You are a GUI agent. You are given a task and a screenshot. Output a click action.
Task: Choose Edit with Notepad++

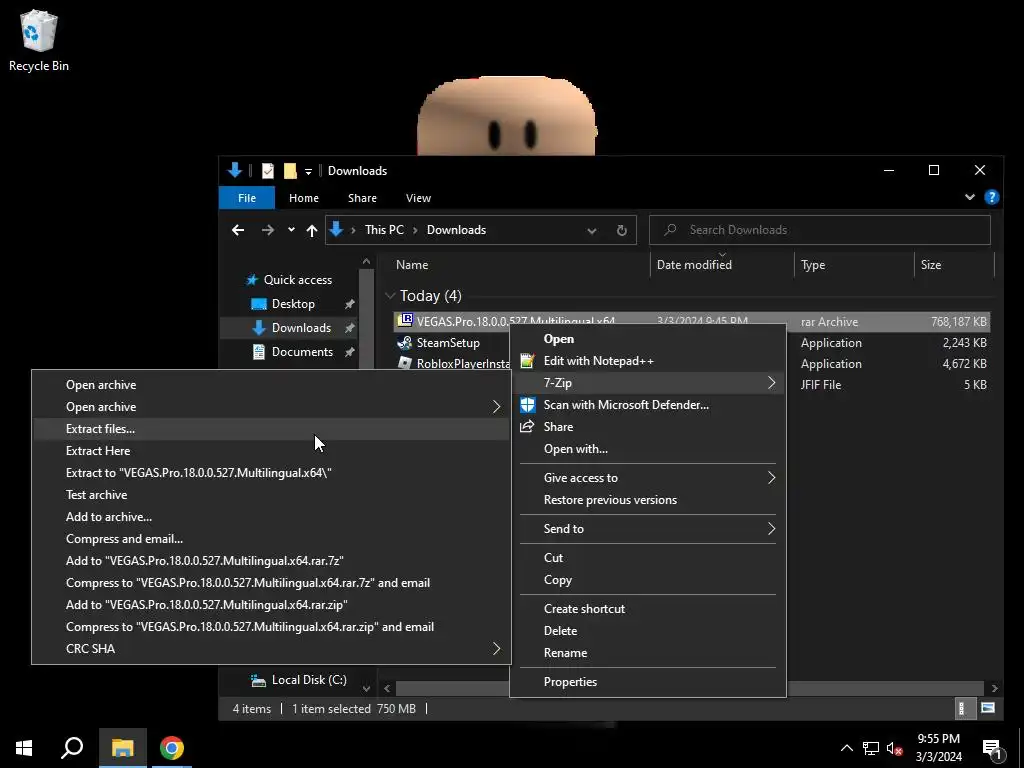[x=599, y=361]
